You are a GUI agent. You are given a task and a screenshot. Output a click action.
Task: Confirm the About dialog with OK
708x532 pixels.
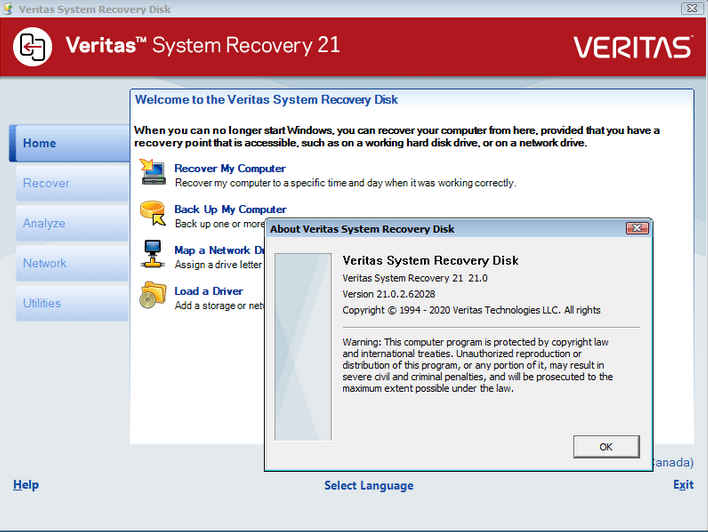[606, 447]
